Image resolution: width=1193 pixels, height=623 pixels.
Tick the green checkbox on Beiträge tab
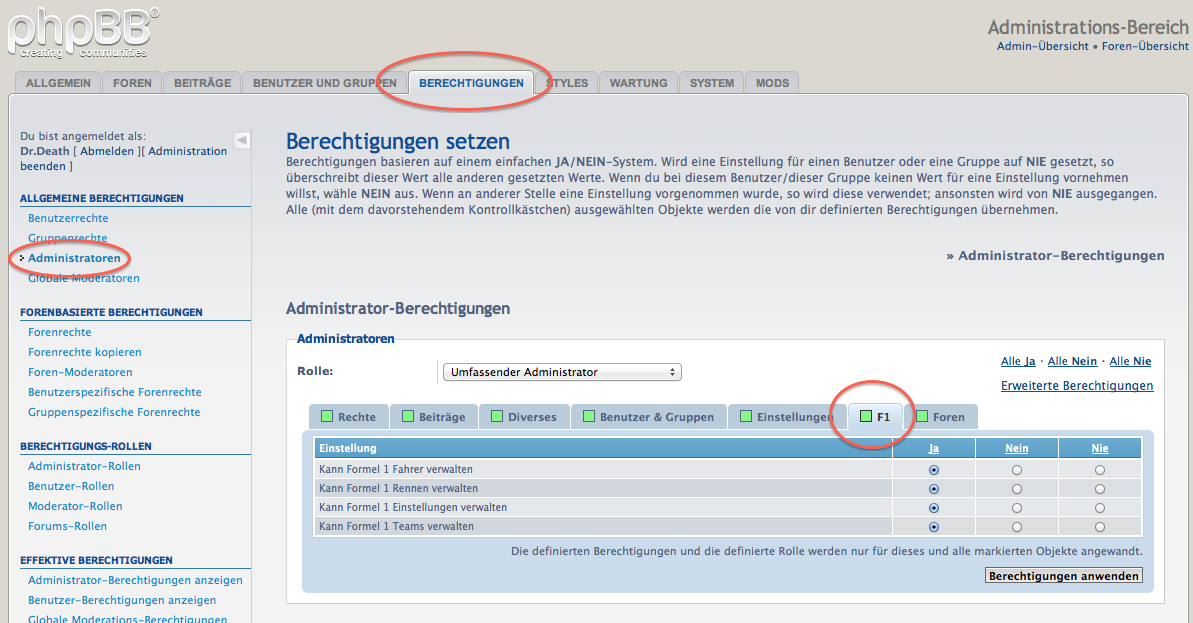[408, 416]
